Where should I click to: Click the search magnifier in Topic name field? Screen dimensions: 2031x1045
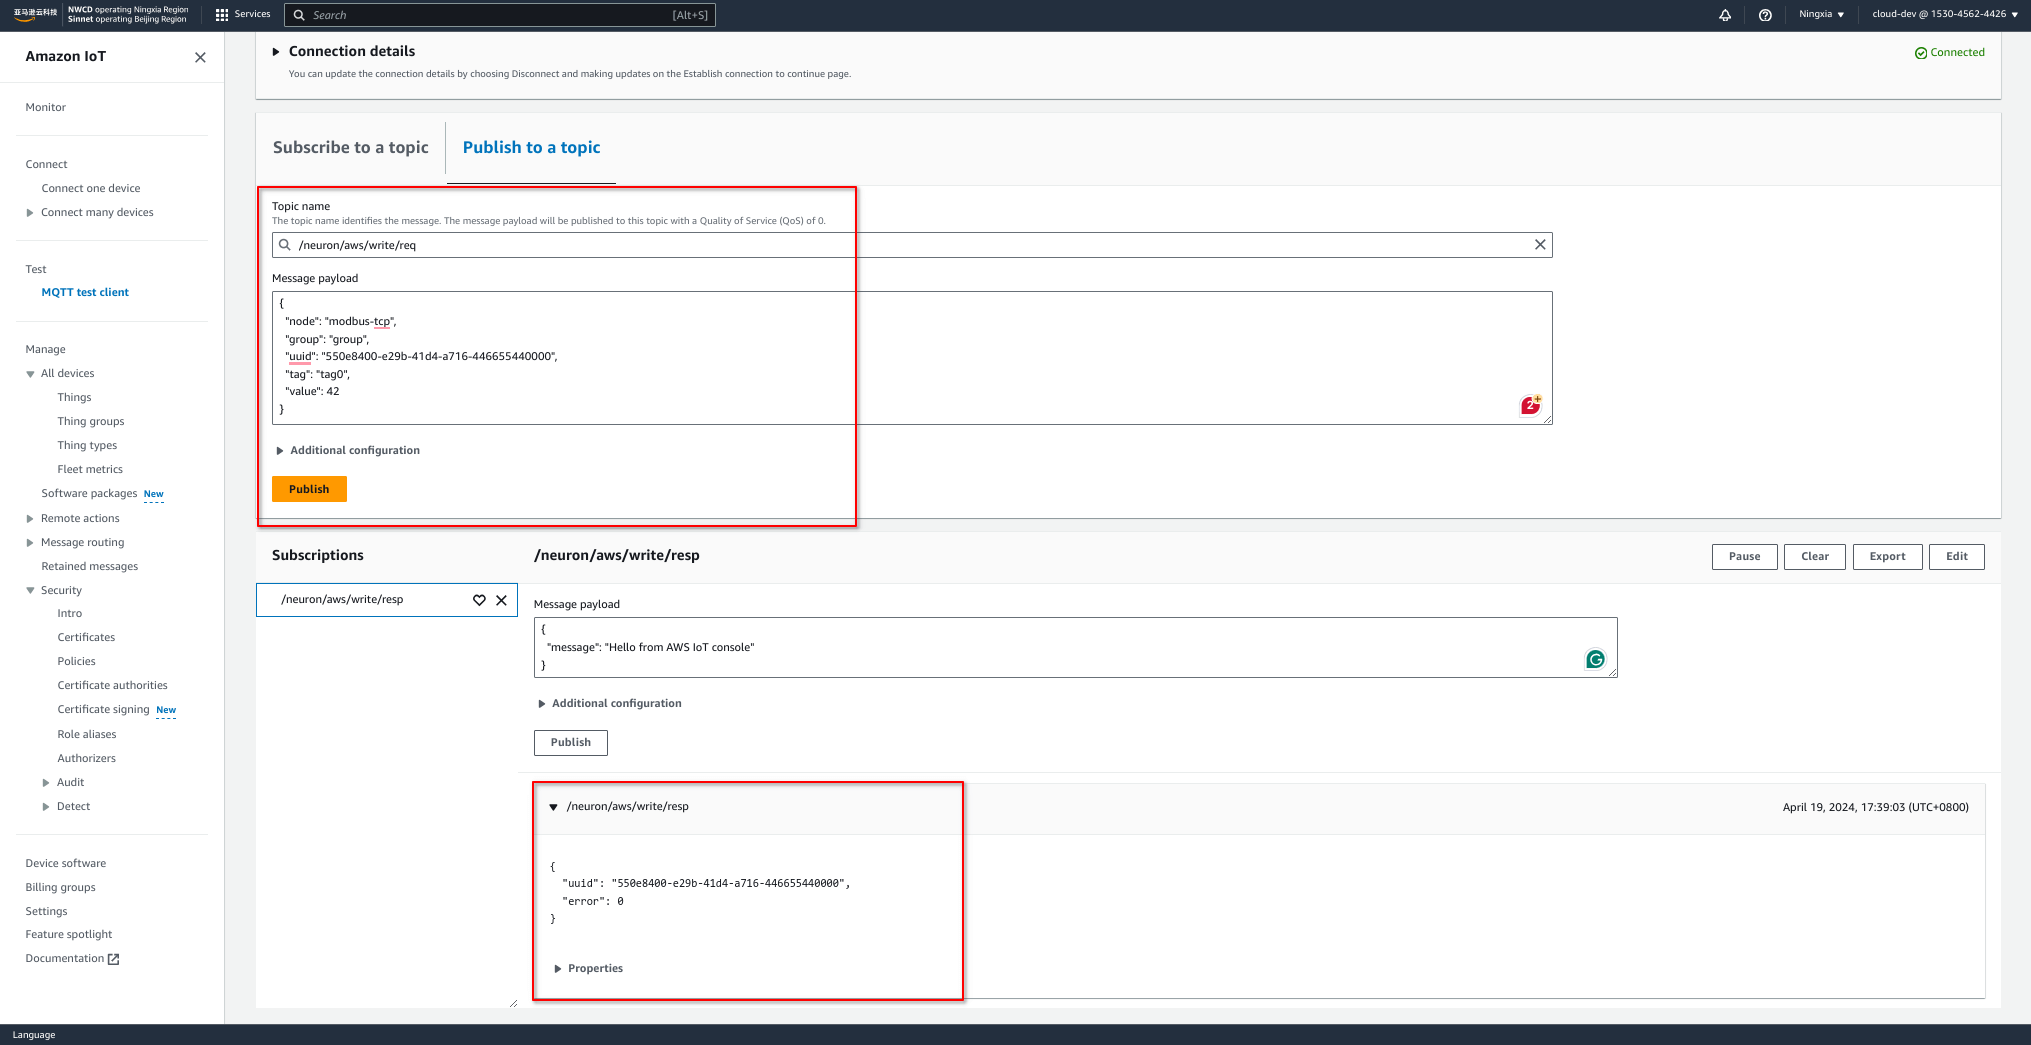[288, 244]
